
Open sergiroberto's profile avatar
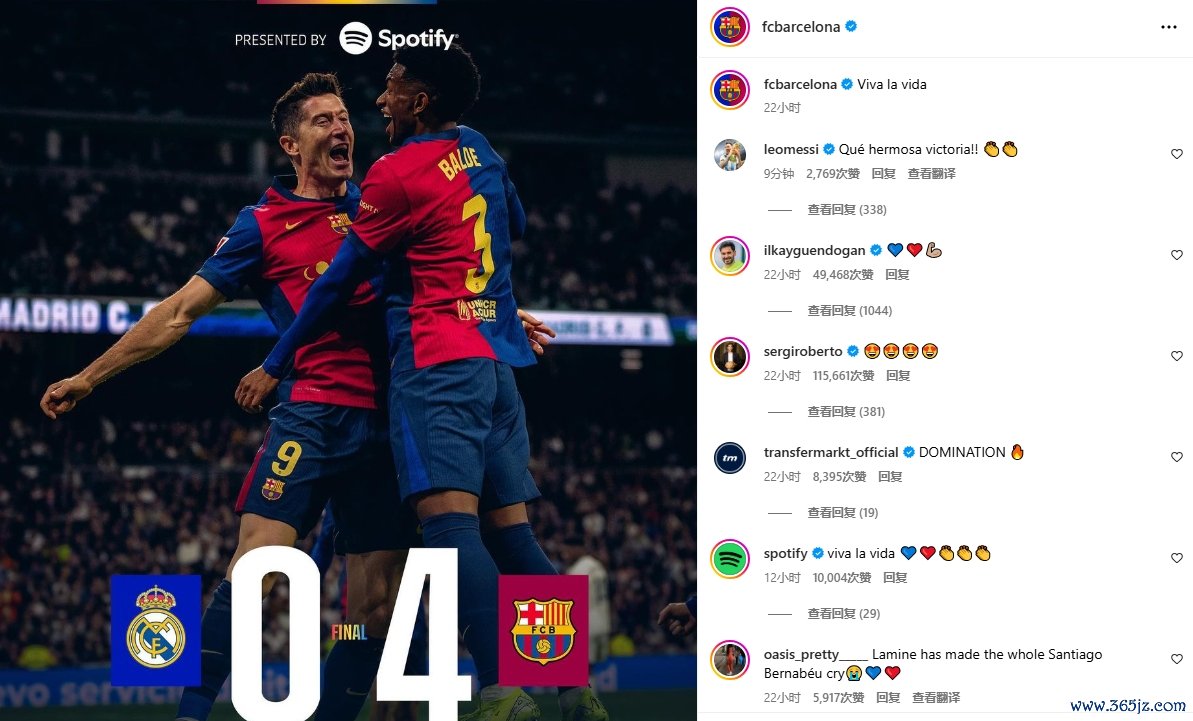[730, 357]
